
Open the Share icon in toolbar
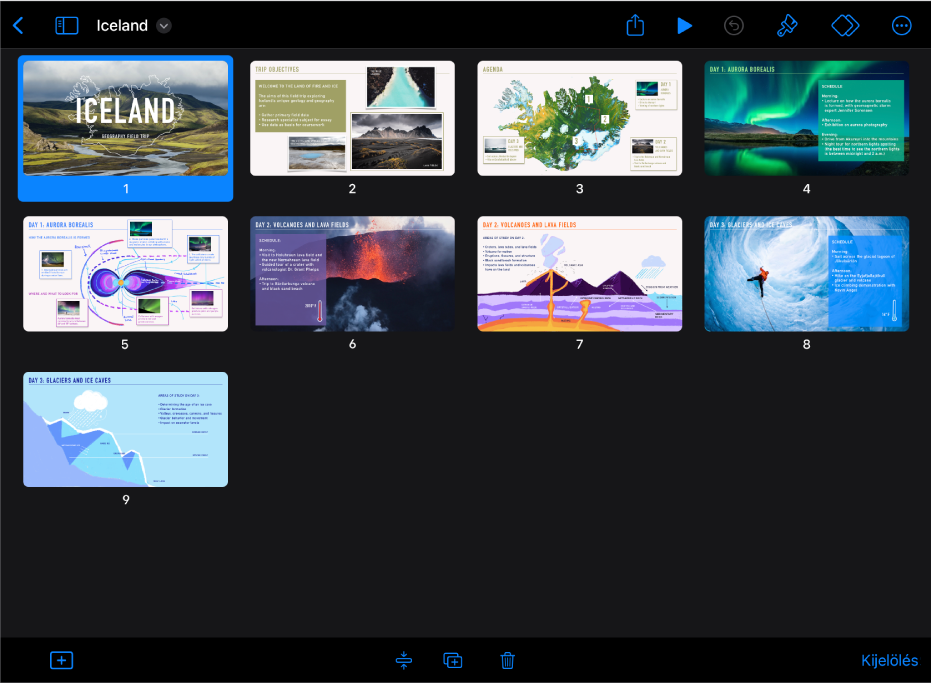click(x=635, y=26)
